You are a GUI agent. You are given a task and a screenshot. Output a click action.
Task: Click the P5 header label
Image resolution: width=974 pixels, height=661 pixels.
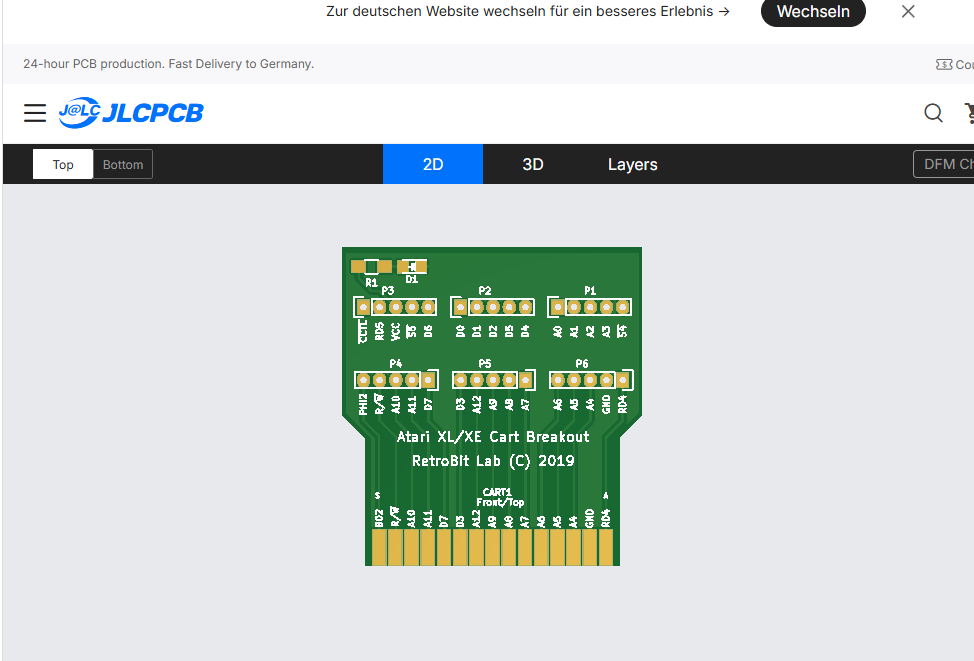tap(485, 363)
